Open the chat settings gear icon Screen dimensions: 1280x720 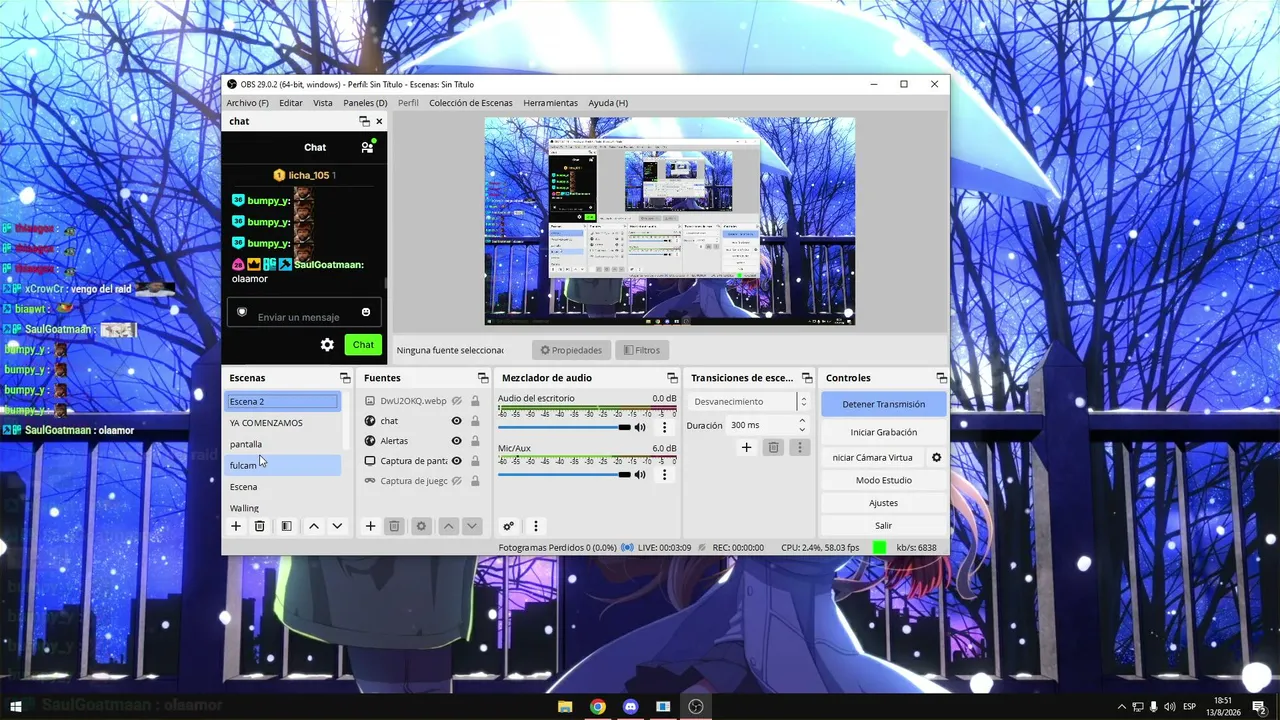coord(327,345)
